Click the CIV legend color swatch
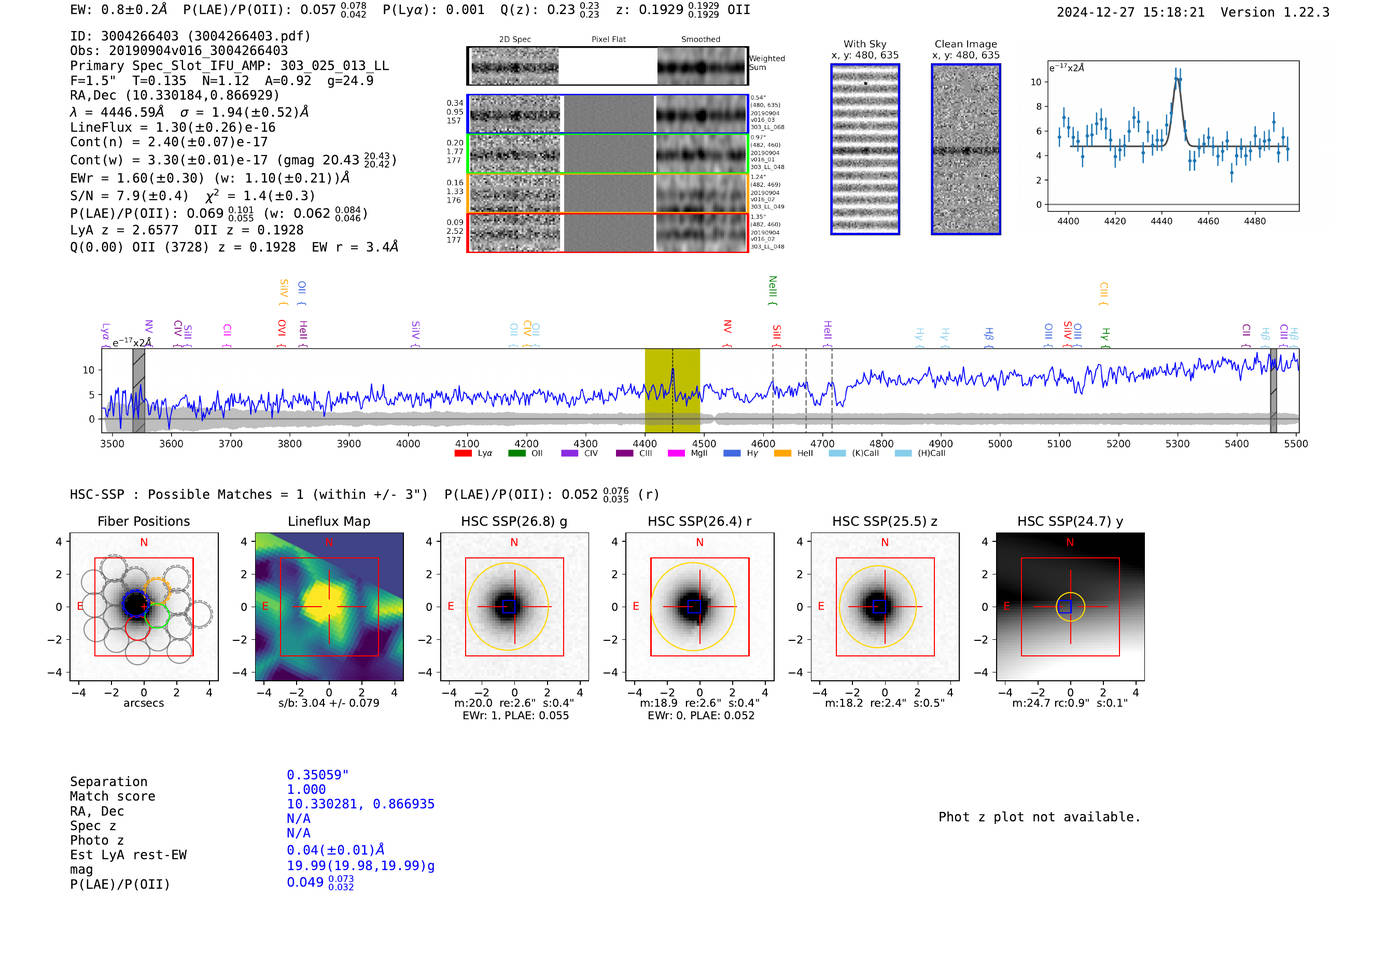Viewport: 1400px width, 953px height. point(570,453)
